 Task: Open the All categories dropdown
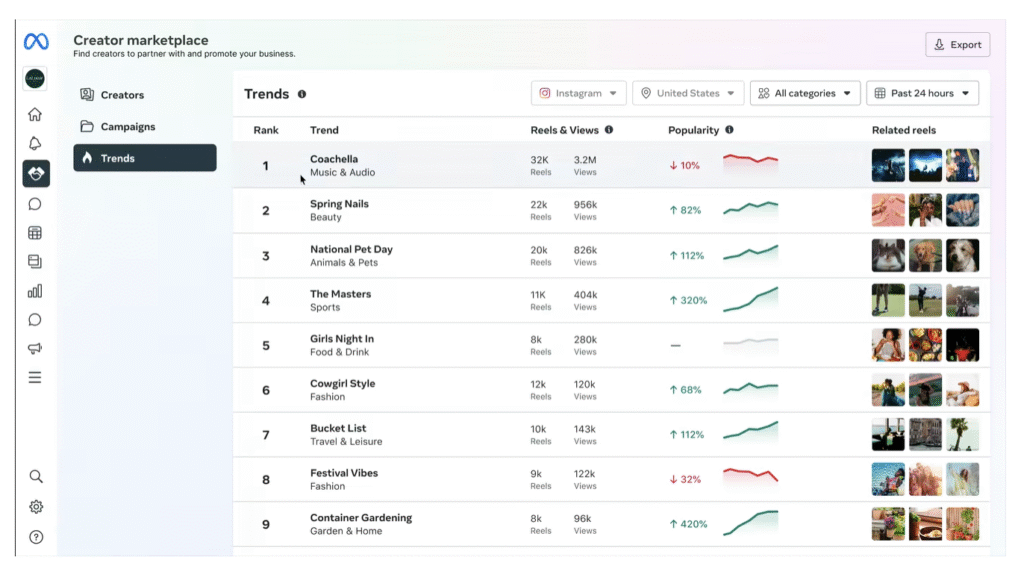pos(805,93)
